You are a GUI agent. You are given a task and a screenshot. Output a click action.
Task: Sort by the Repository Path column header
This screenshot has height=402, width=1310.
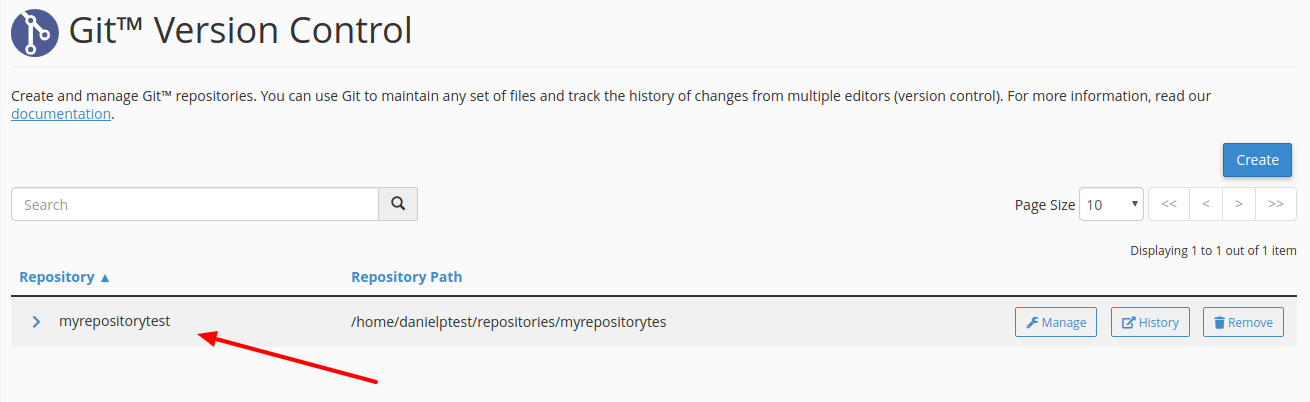(407, 277)
